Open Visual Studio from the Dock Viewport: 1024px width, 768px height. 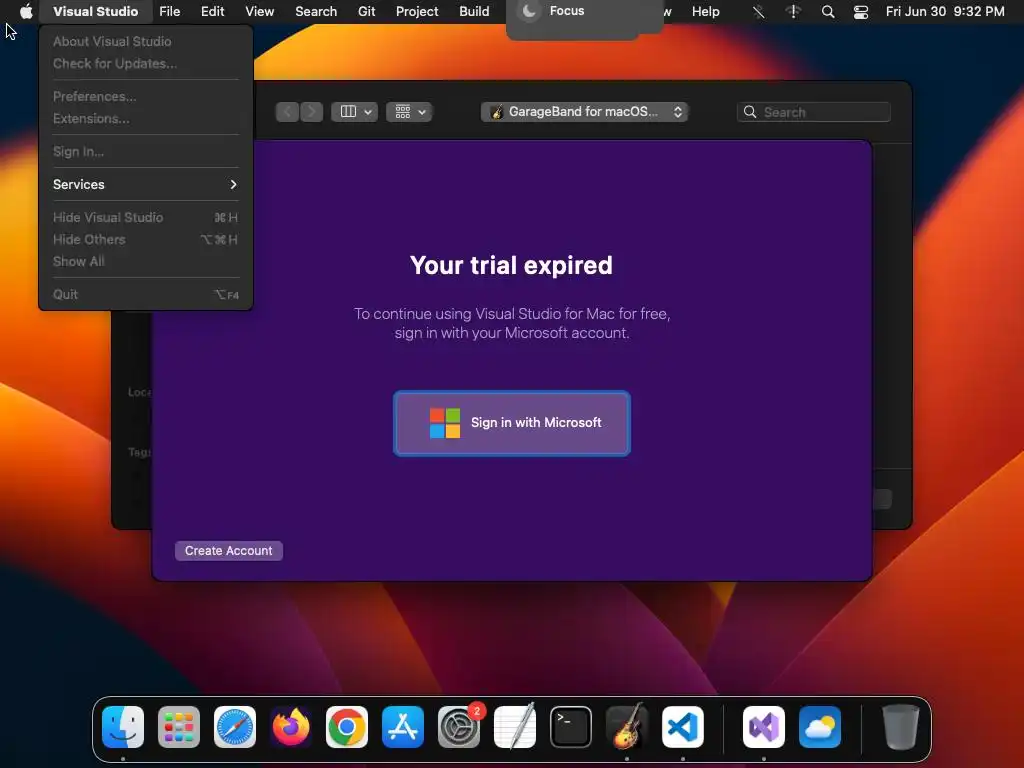(763, 727)
